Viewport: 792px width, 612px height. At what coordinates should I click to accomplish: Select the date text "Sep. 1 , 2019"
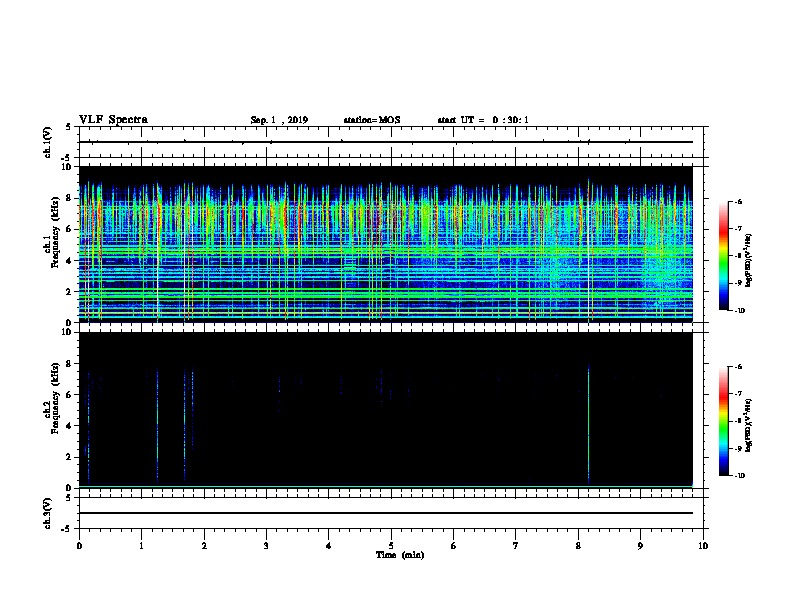[279, 120]
